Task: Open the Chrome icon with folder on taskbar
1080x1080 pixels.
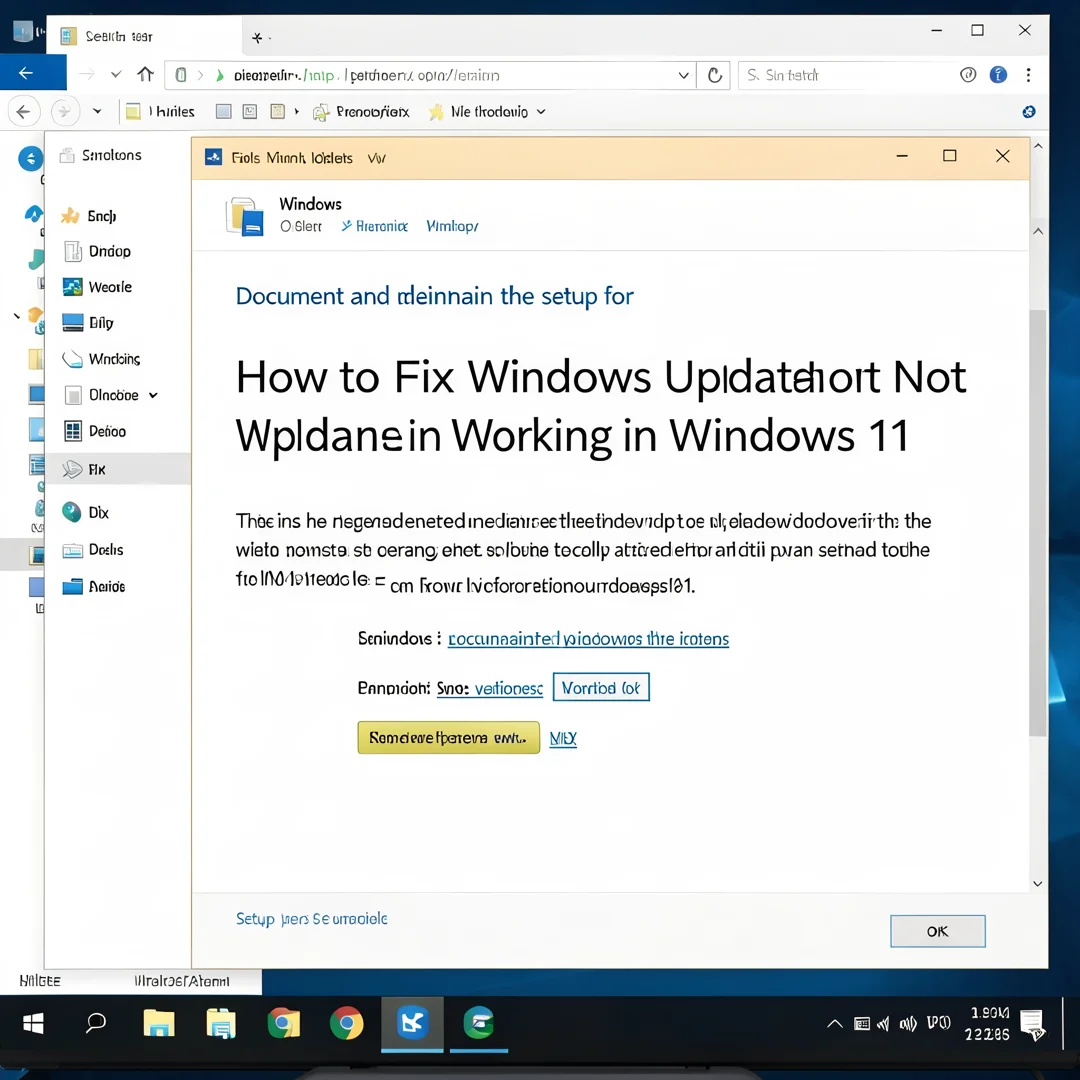Action: point(284,1024)
